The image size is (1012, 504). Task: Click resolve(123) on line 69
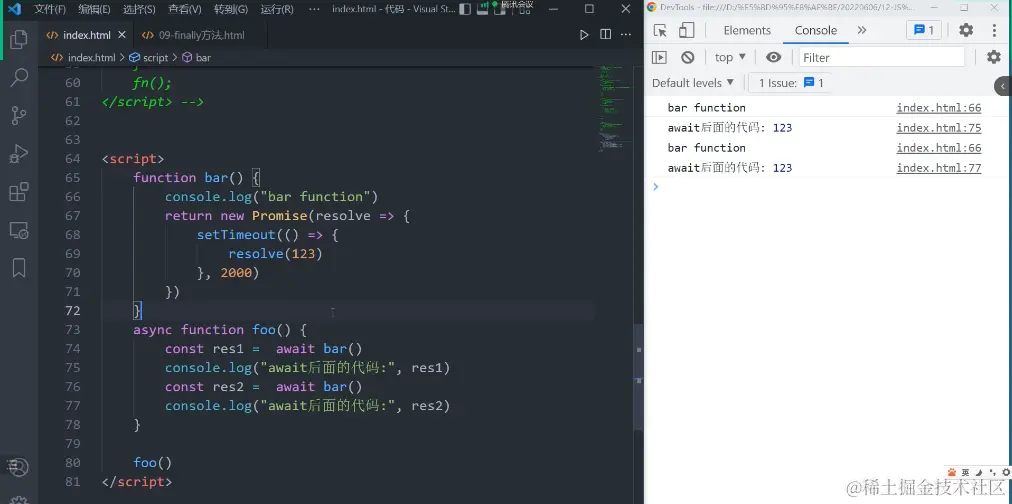275,254
